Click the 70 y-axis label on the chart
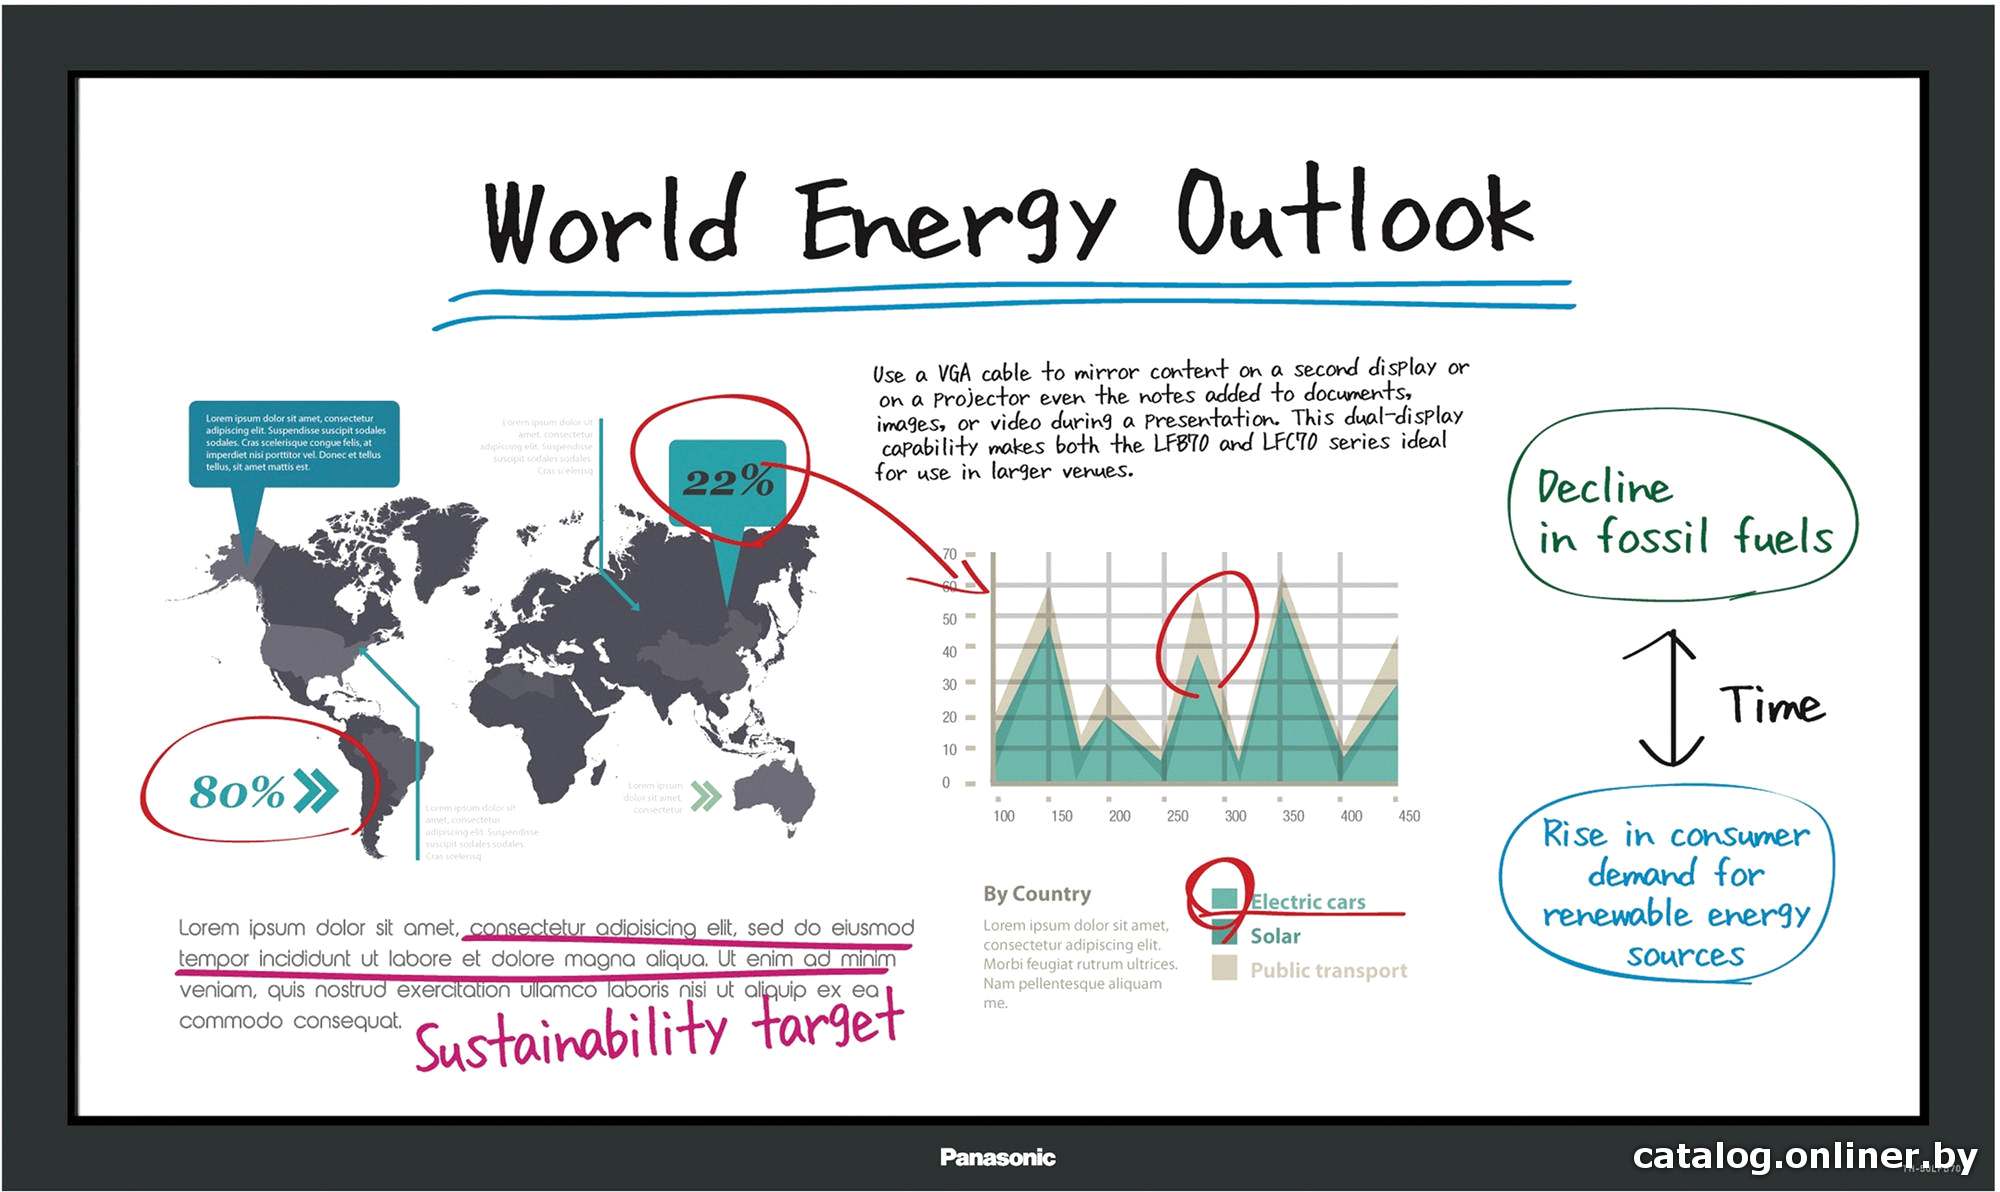Screen dimensions: 2000x1192 point(949,554)
